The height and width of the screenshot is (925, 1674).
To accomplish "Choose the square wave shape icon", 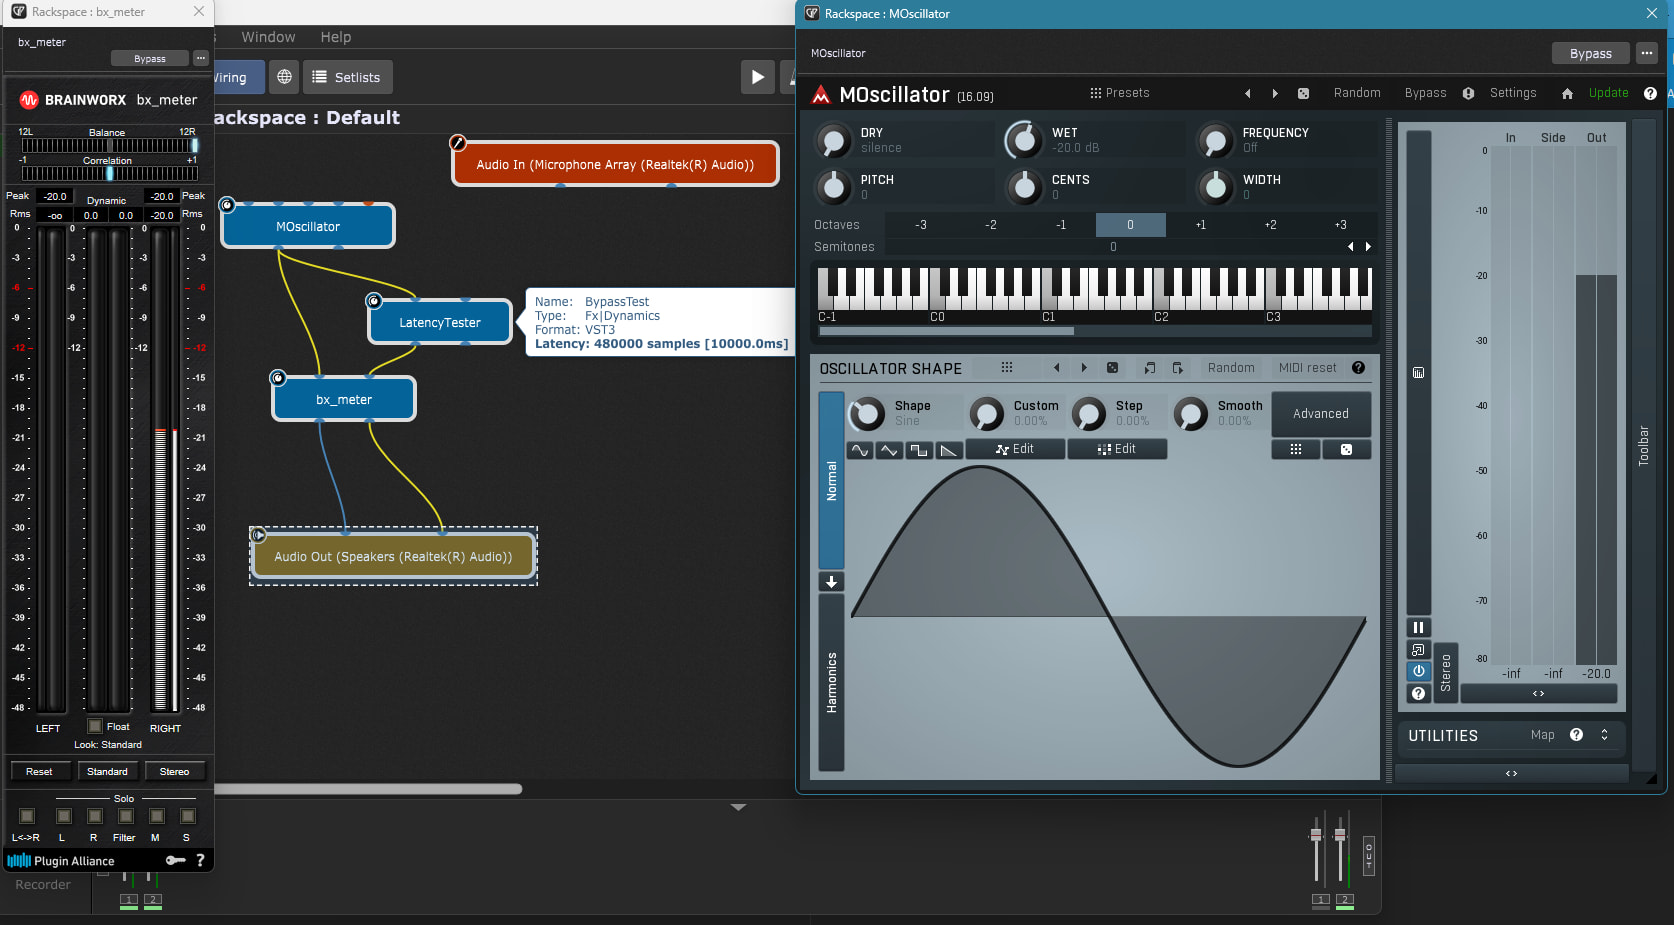I will pyautogui.click(x=918, y=450).
